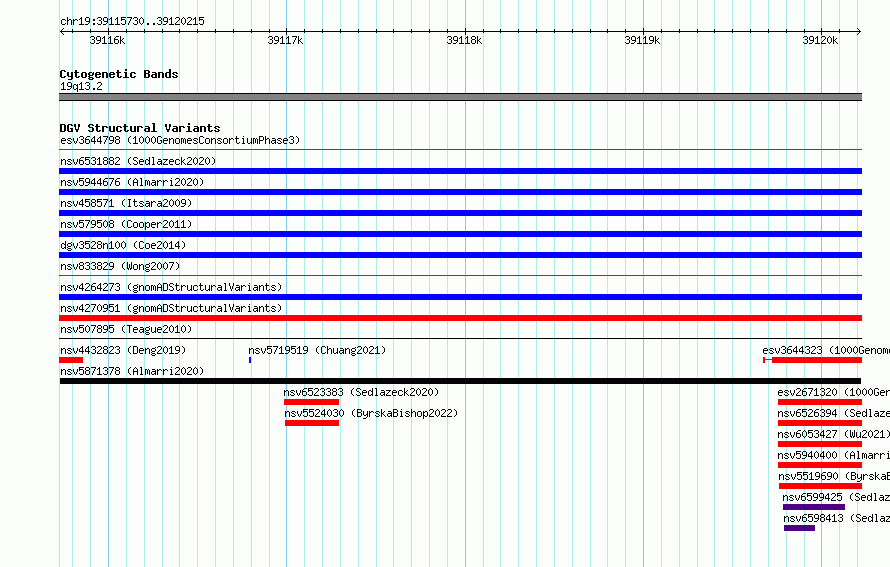Click the DGV Structural Variants track title
Screen dimensions: 890x567
pos(140,128)
